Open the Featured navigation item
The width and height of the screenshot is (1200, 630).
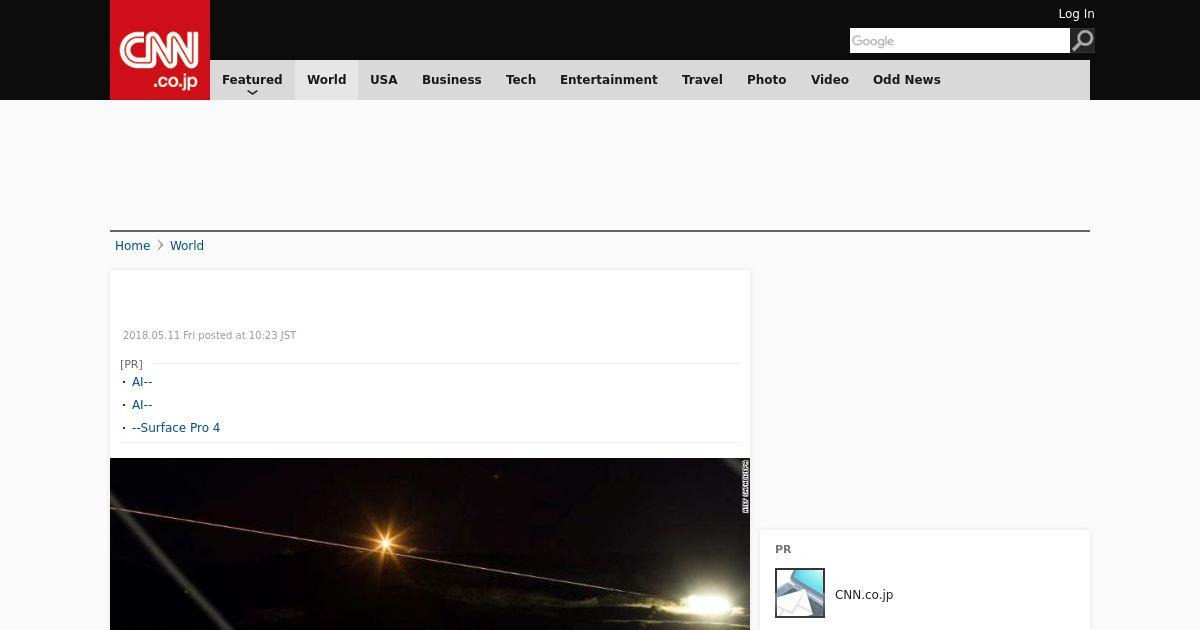252,80
